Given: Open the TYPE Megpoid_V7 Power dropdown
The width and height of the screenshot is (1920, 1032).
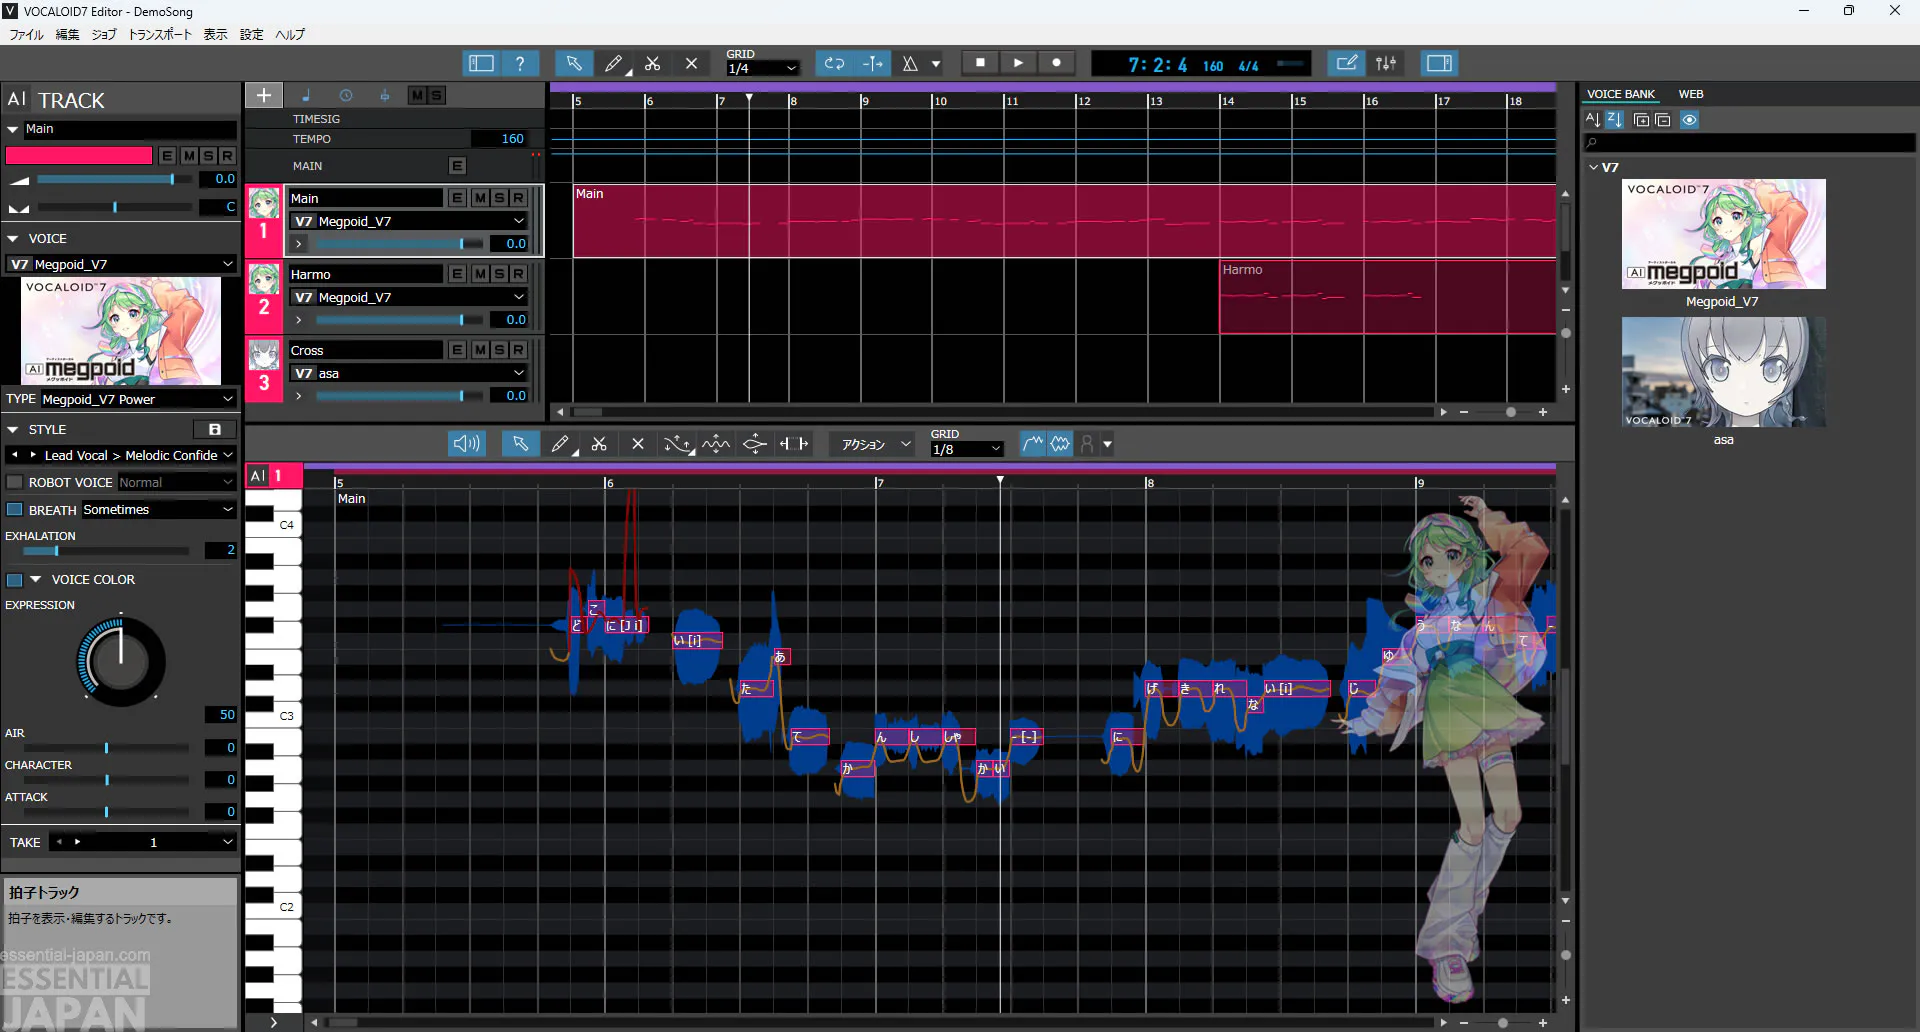Looking at the screenshot, I should [x=138, y=399].
